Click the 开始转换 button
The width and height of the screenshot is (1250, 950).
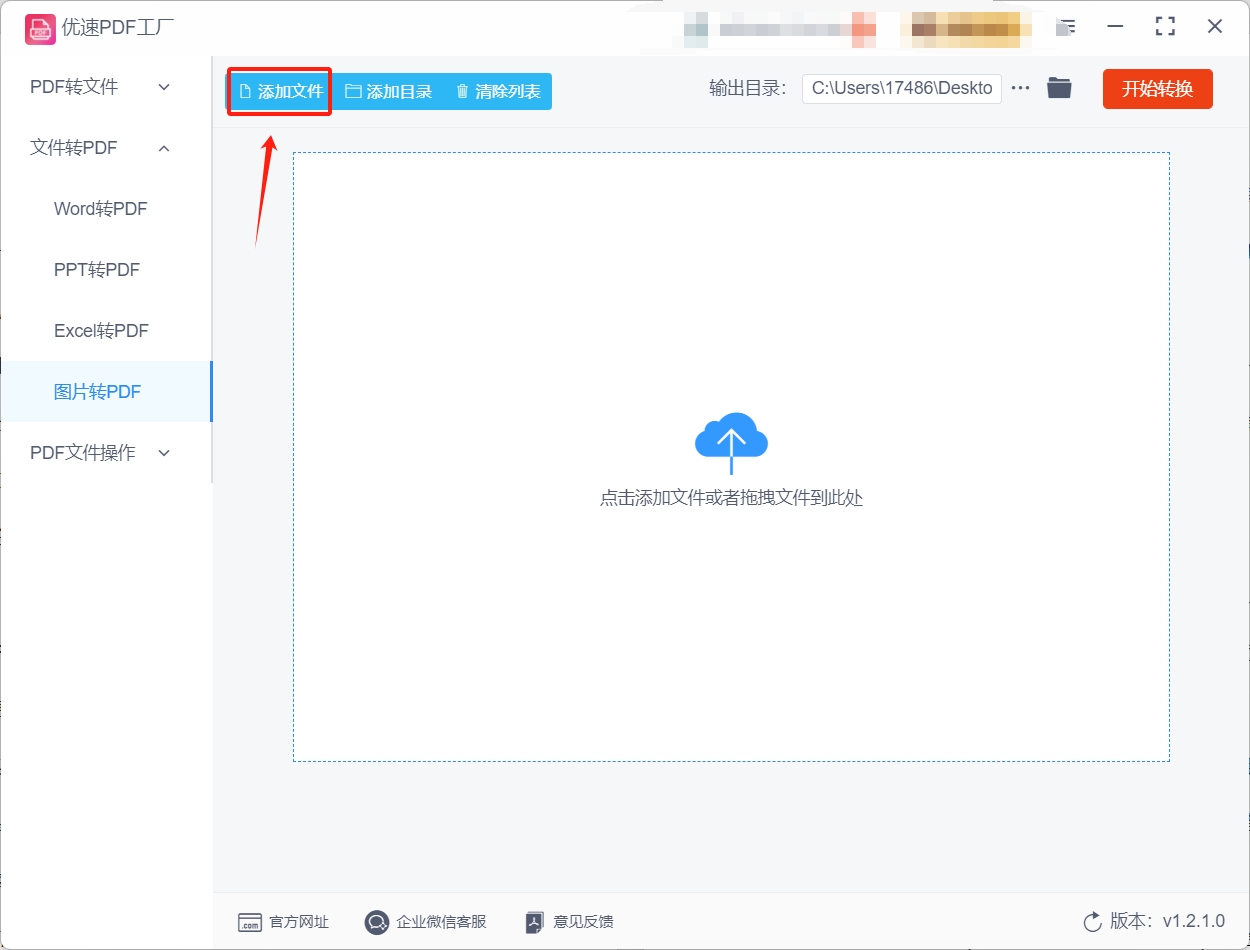(1157, 88)
